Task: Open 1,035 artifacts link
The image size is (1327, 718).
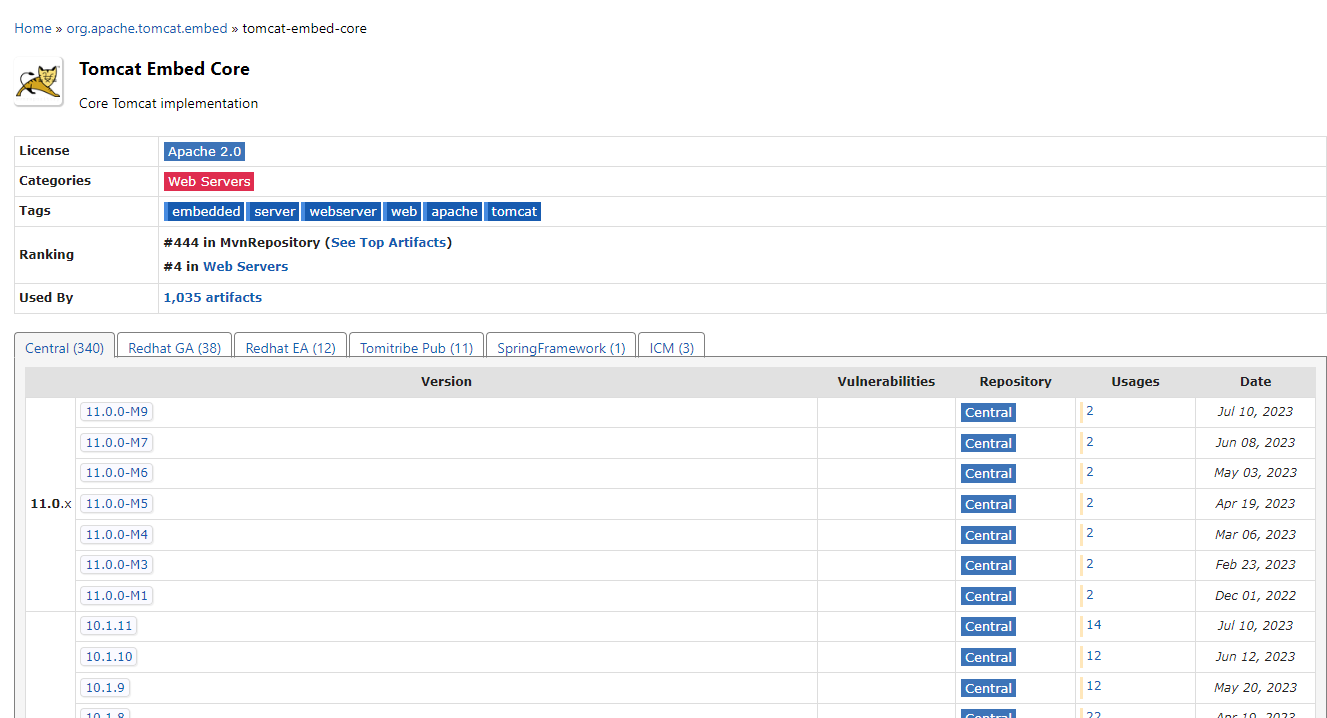Action: point(212,297)
